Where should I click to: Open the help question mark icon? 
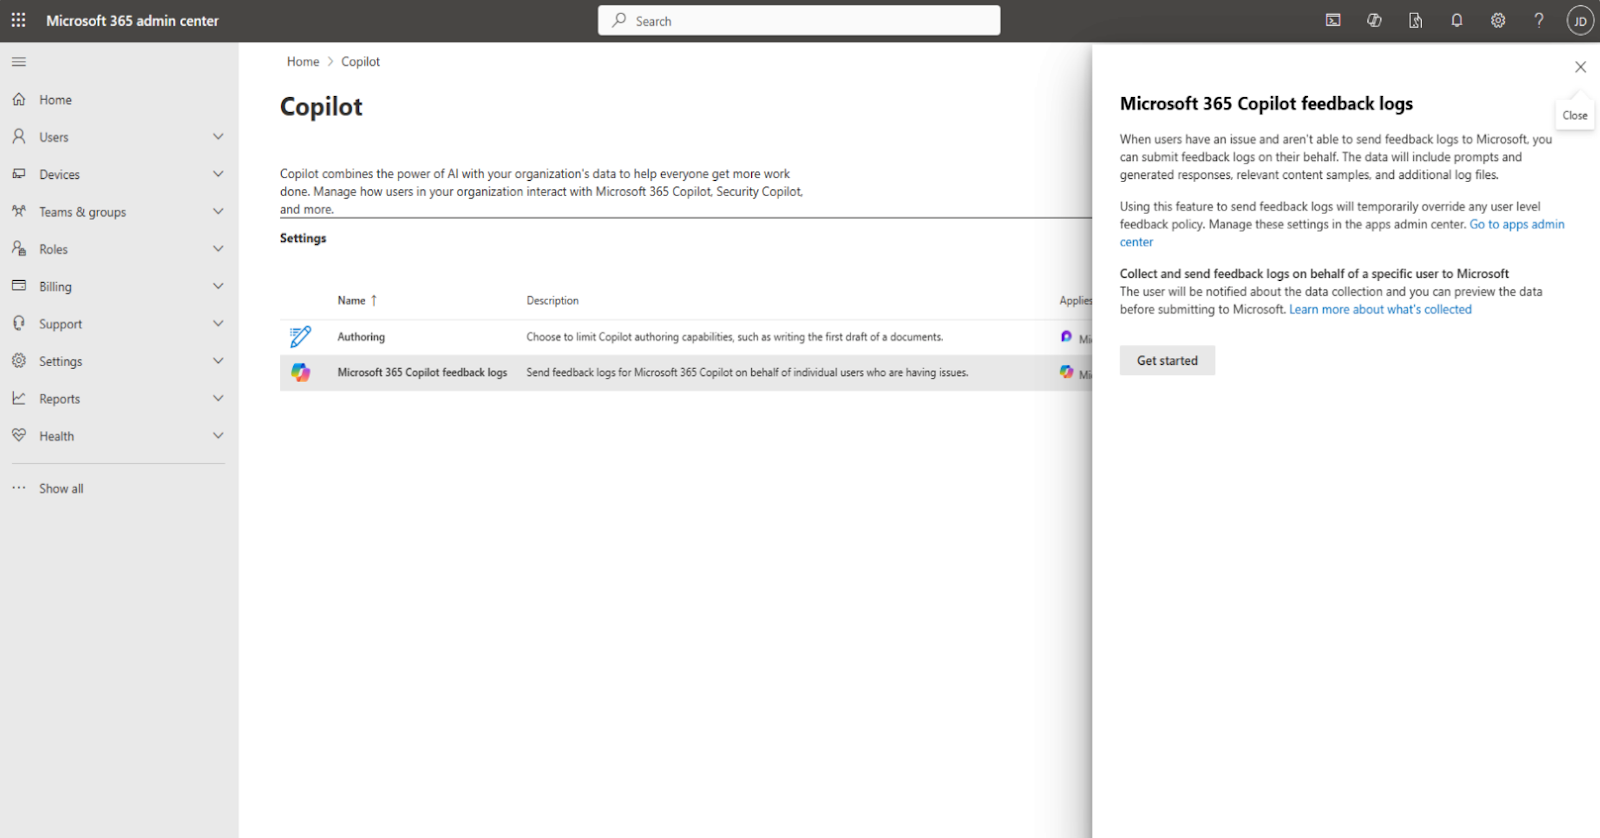(1539, 20)
